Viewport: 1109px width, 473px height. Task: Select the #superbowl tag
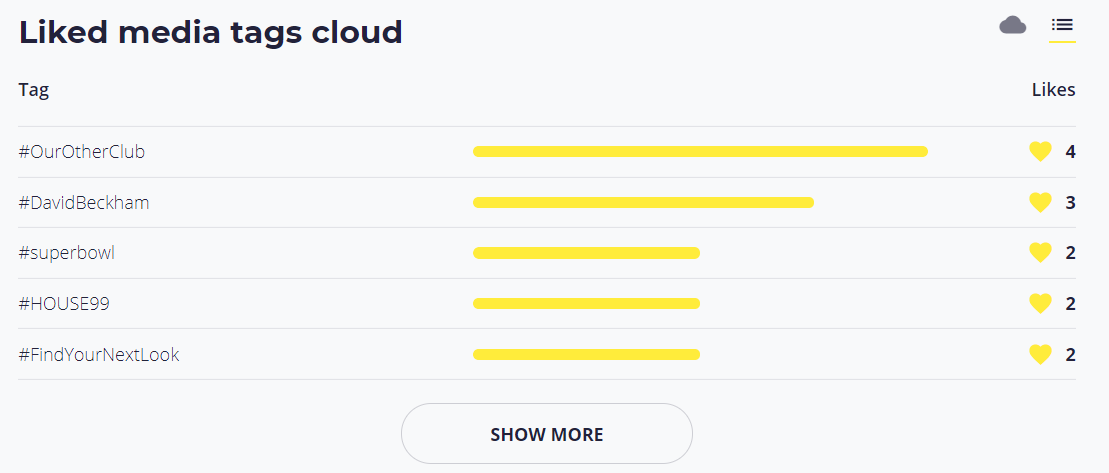66,253
